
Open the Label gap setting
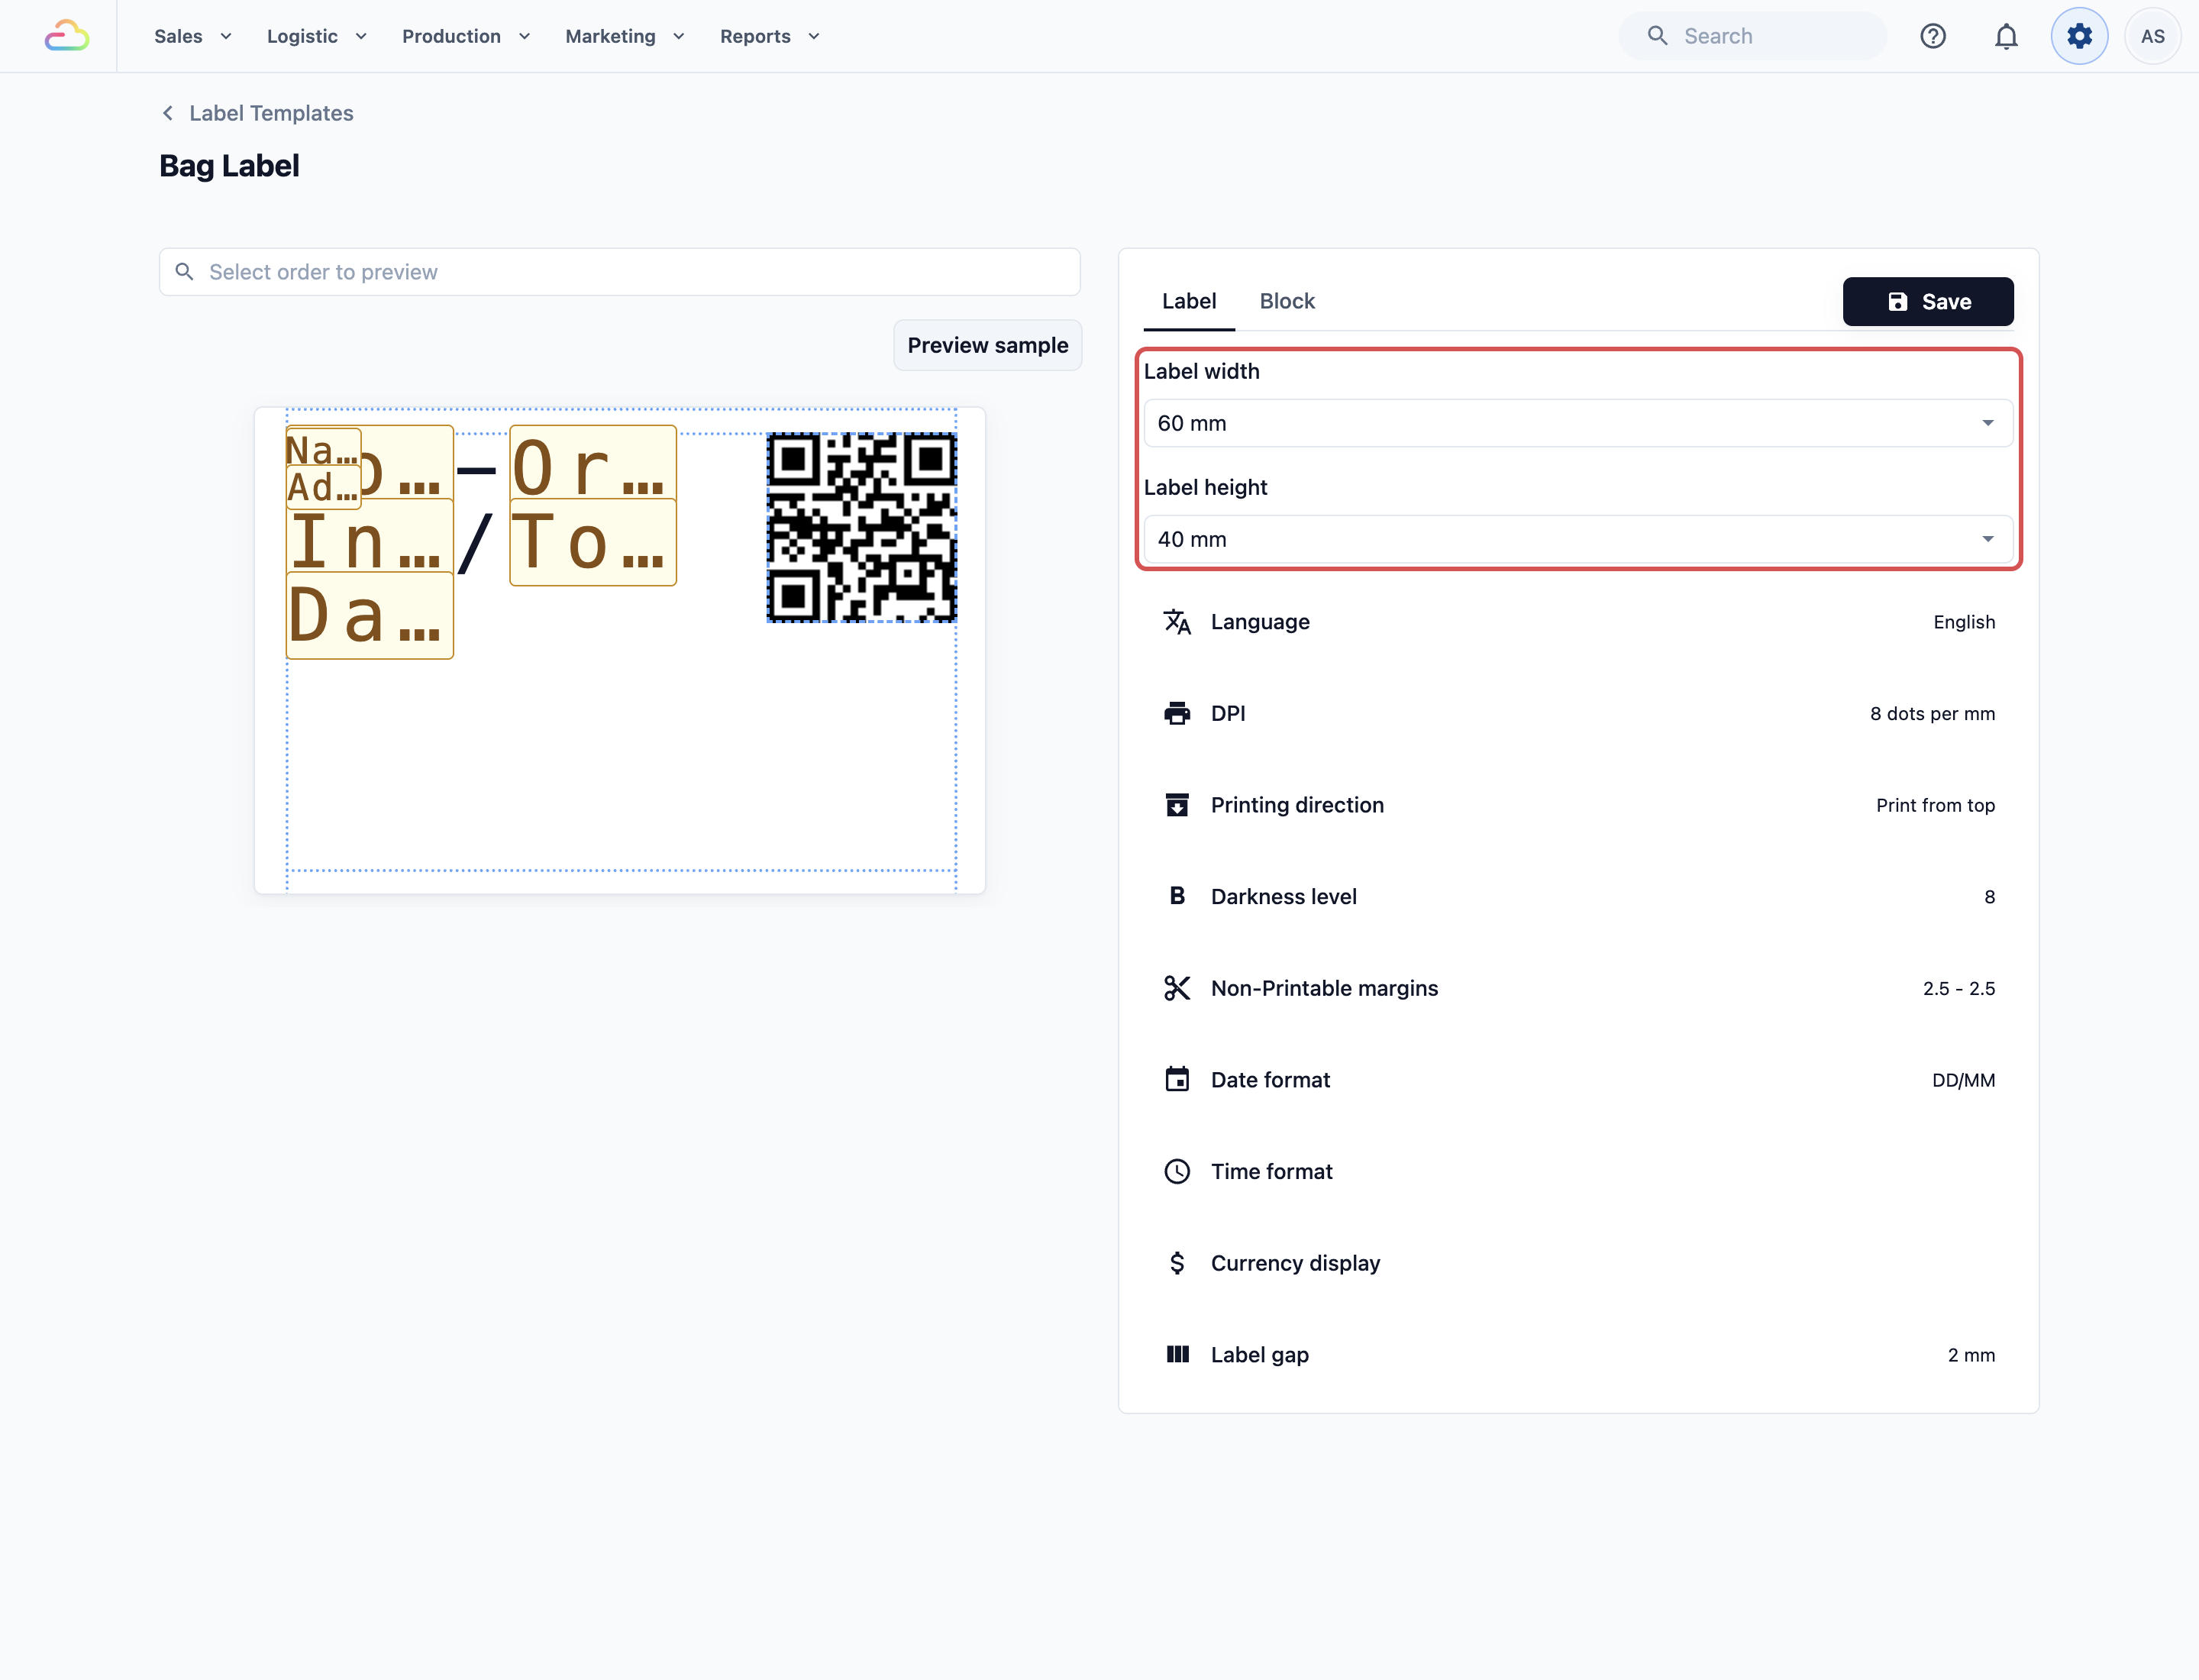(x=1577, y=1354)
